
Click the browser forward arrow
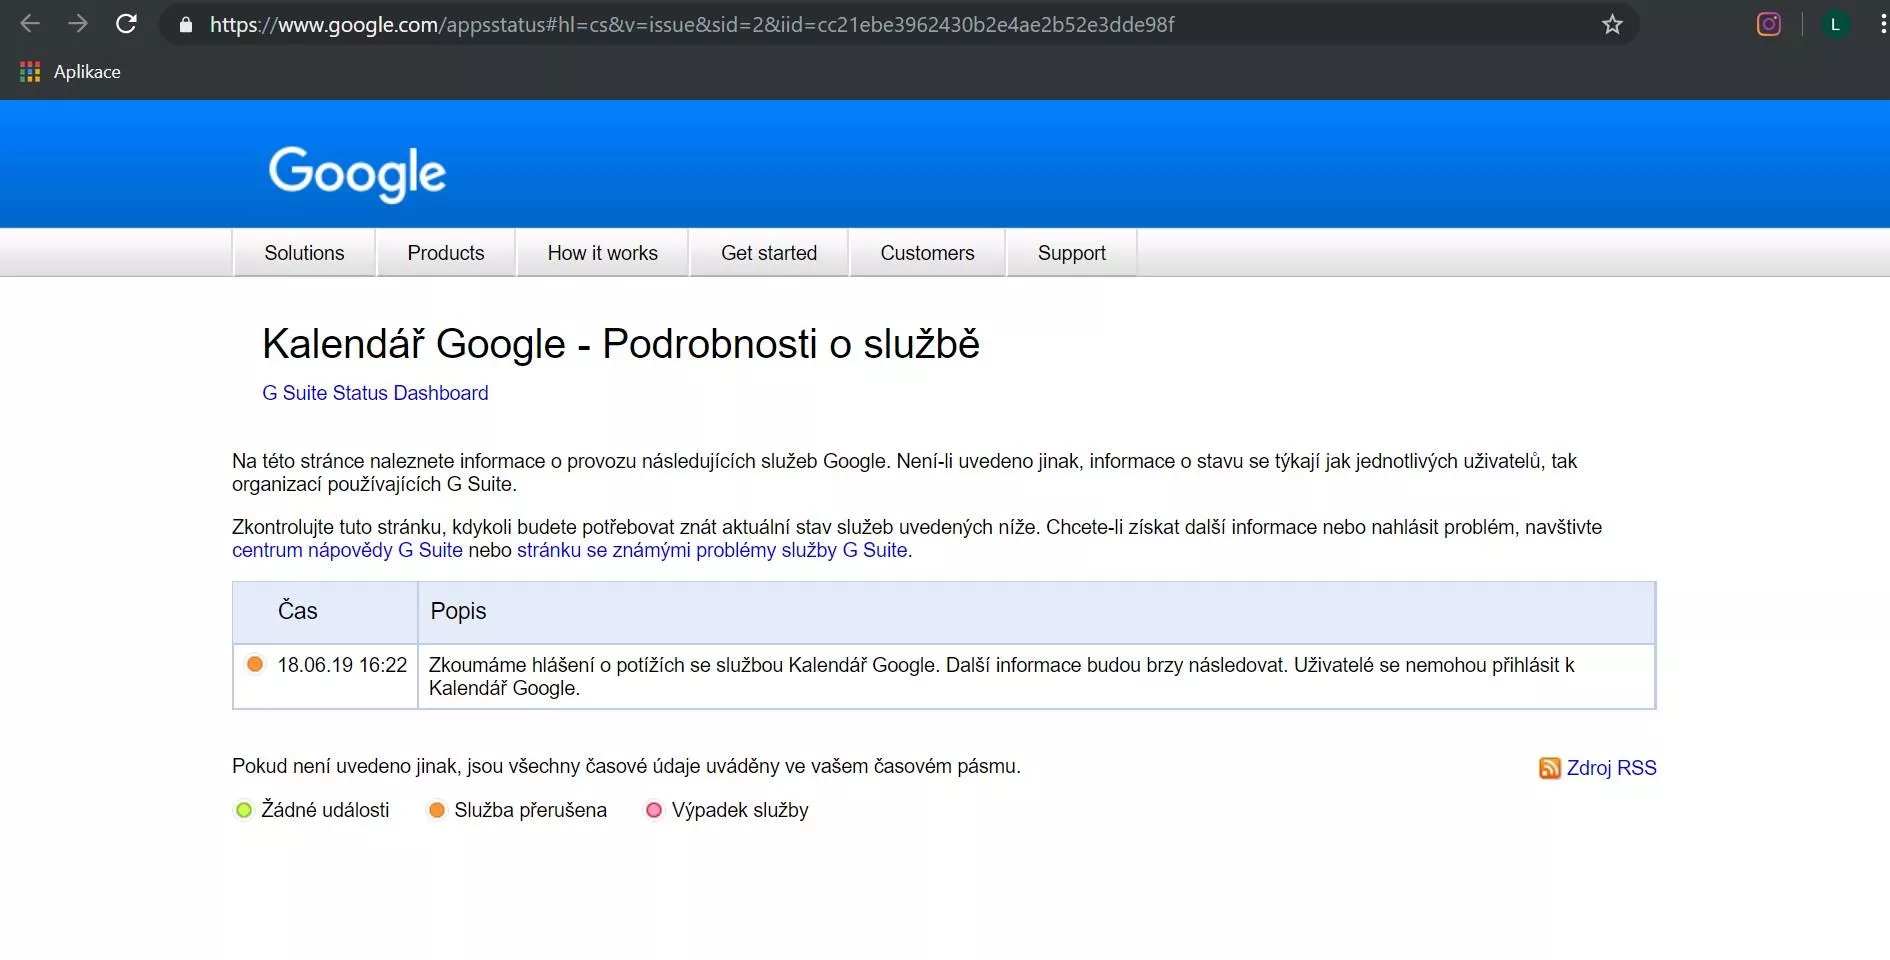(x=78, y=24)
